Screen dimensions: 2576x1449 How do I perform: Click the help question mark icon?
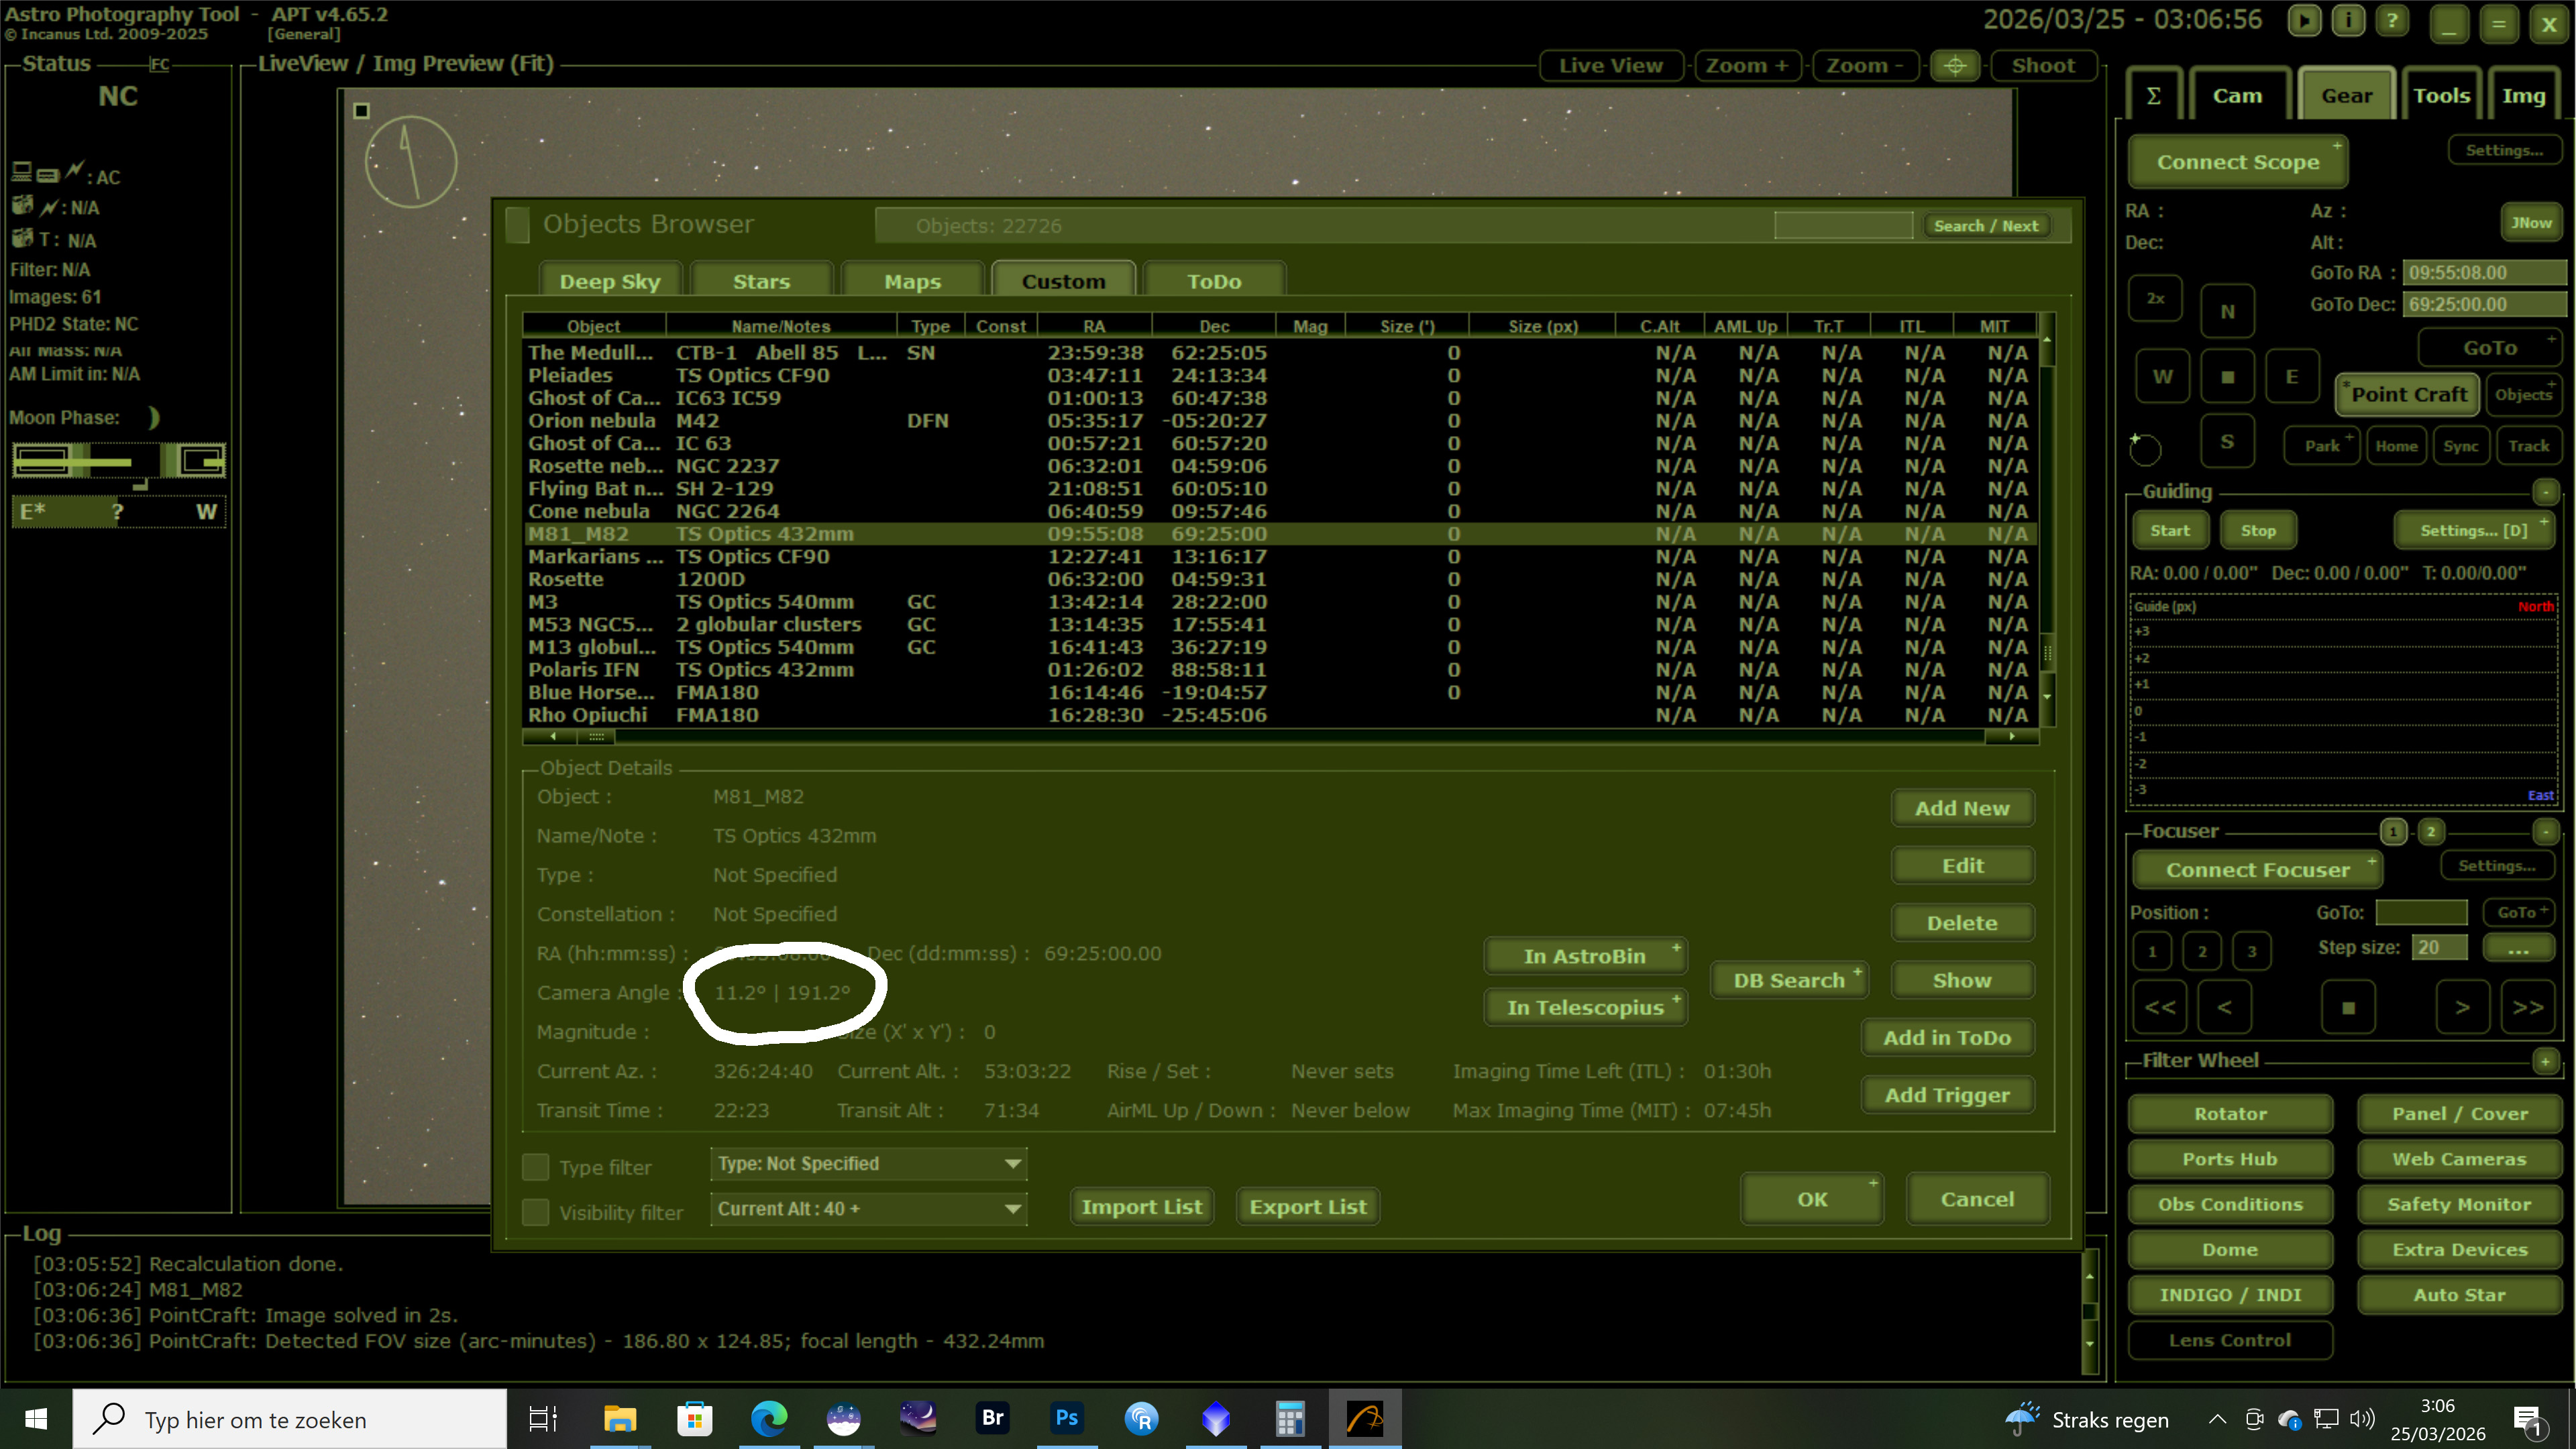(2392, 21)
